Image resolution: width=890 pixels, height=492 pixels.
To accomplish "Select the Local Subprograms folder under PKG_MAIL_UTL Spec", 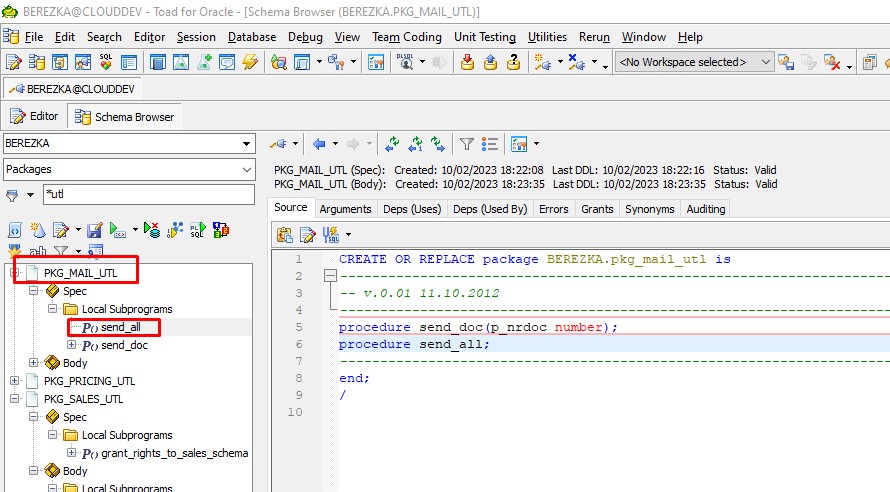I will tap(127, 309).
